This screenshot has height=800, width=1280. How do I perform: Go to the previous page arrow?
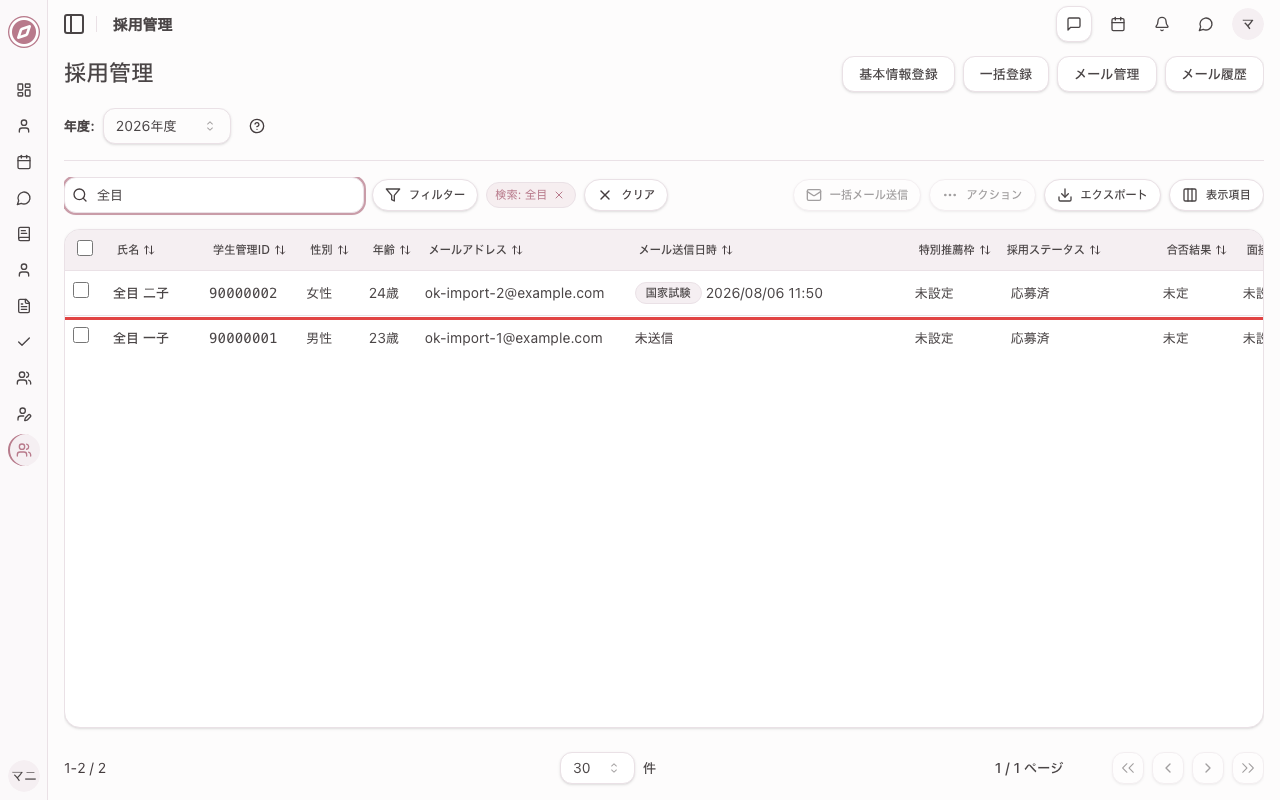click(1168, 768)
